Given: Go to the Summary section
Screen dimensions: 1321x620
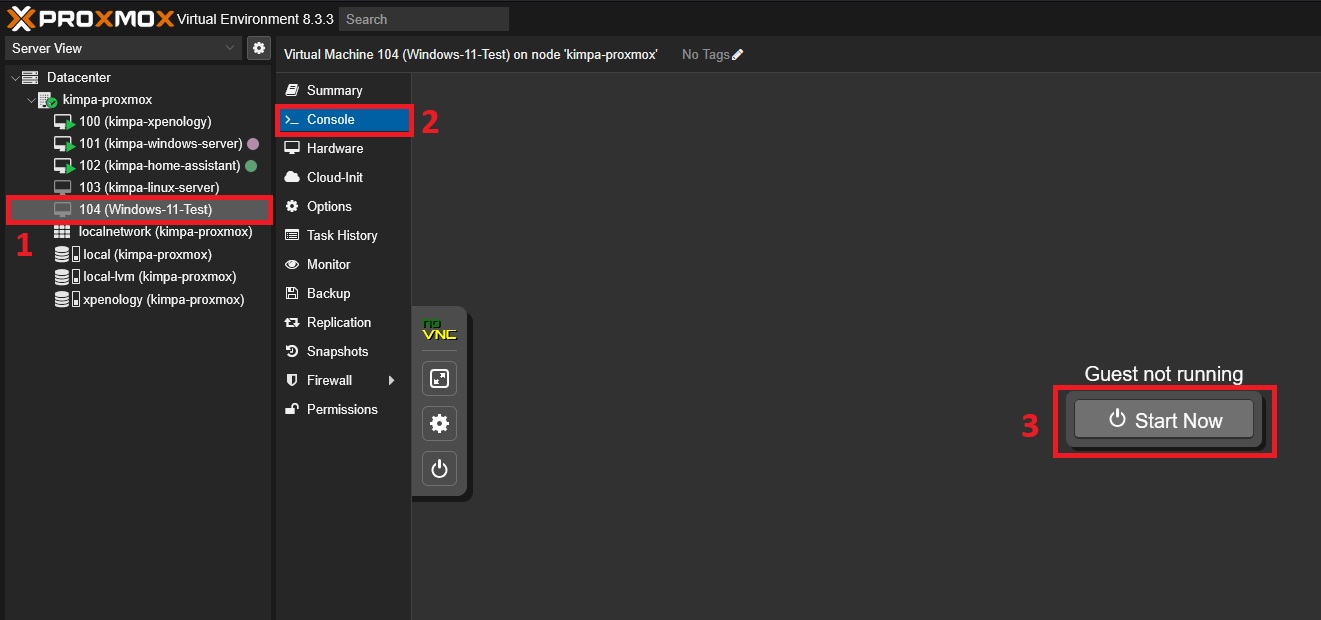Looking at the screenshot, I should click(x=334, y=90).
